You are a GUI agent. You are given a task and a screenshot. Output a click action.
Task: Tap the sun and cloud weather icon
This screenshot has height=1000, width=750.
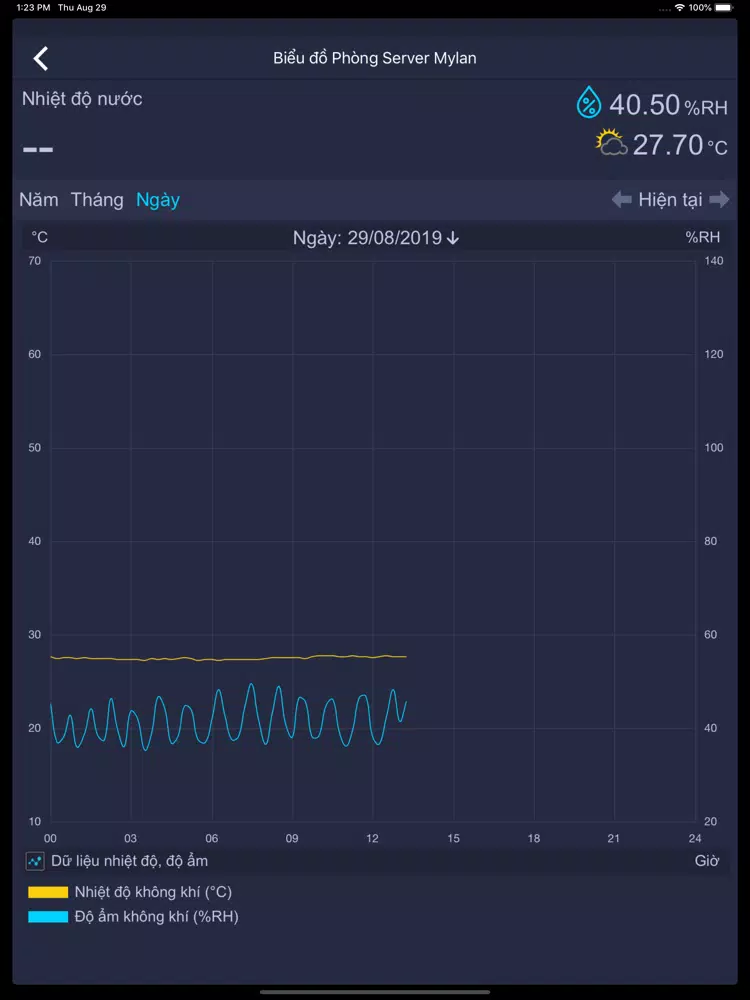point(611,142)
